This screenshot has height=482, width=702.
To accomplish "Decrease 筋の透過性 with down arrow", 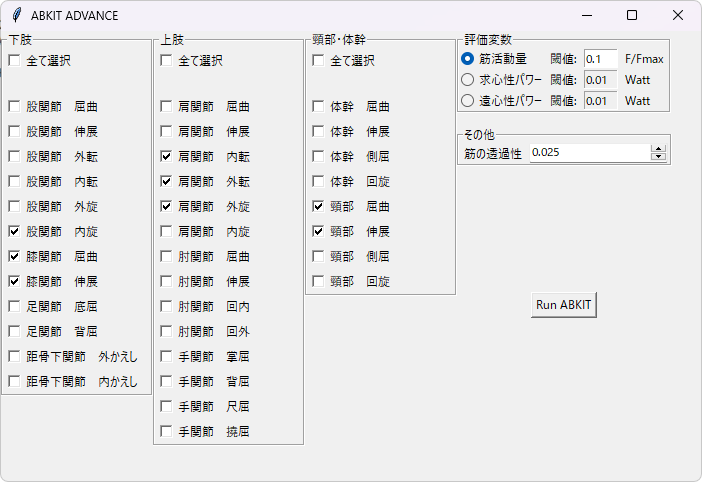I will click(x=659, y=156).
